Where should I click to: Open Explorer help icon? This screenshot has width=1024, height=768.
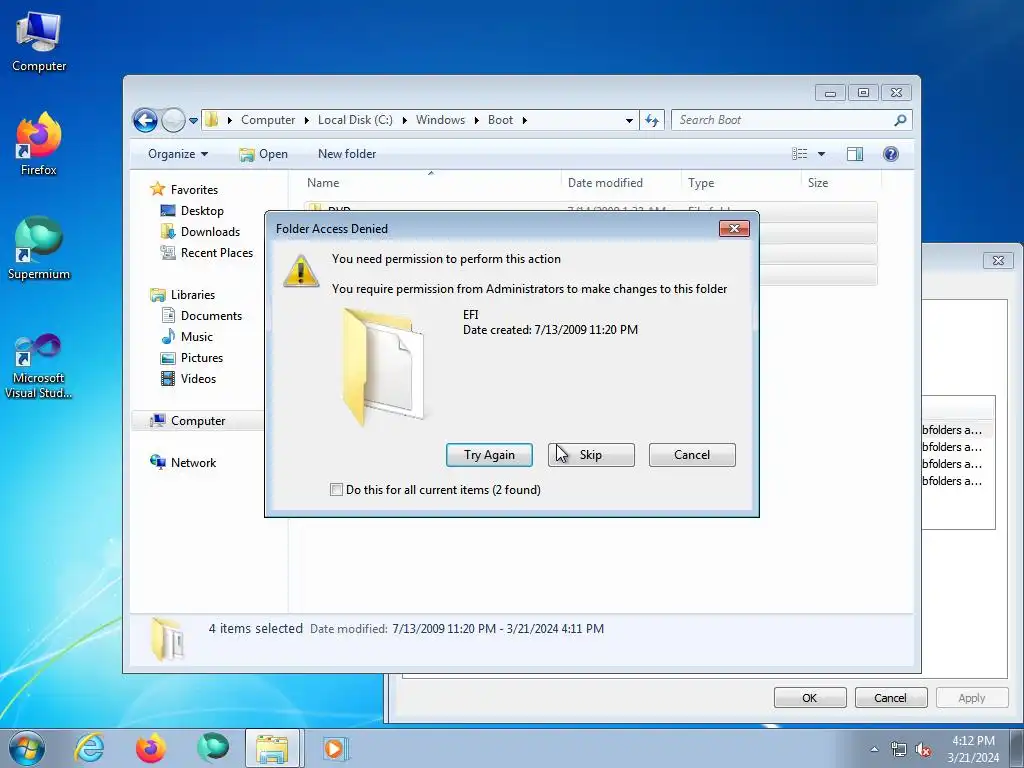891,154
